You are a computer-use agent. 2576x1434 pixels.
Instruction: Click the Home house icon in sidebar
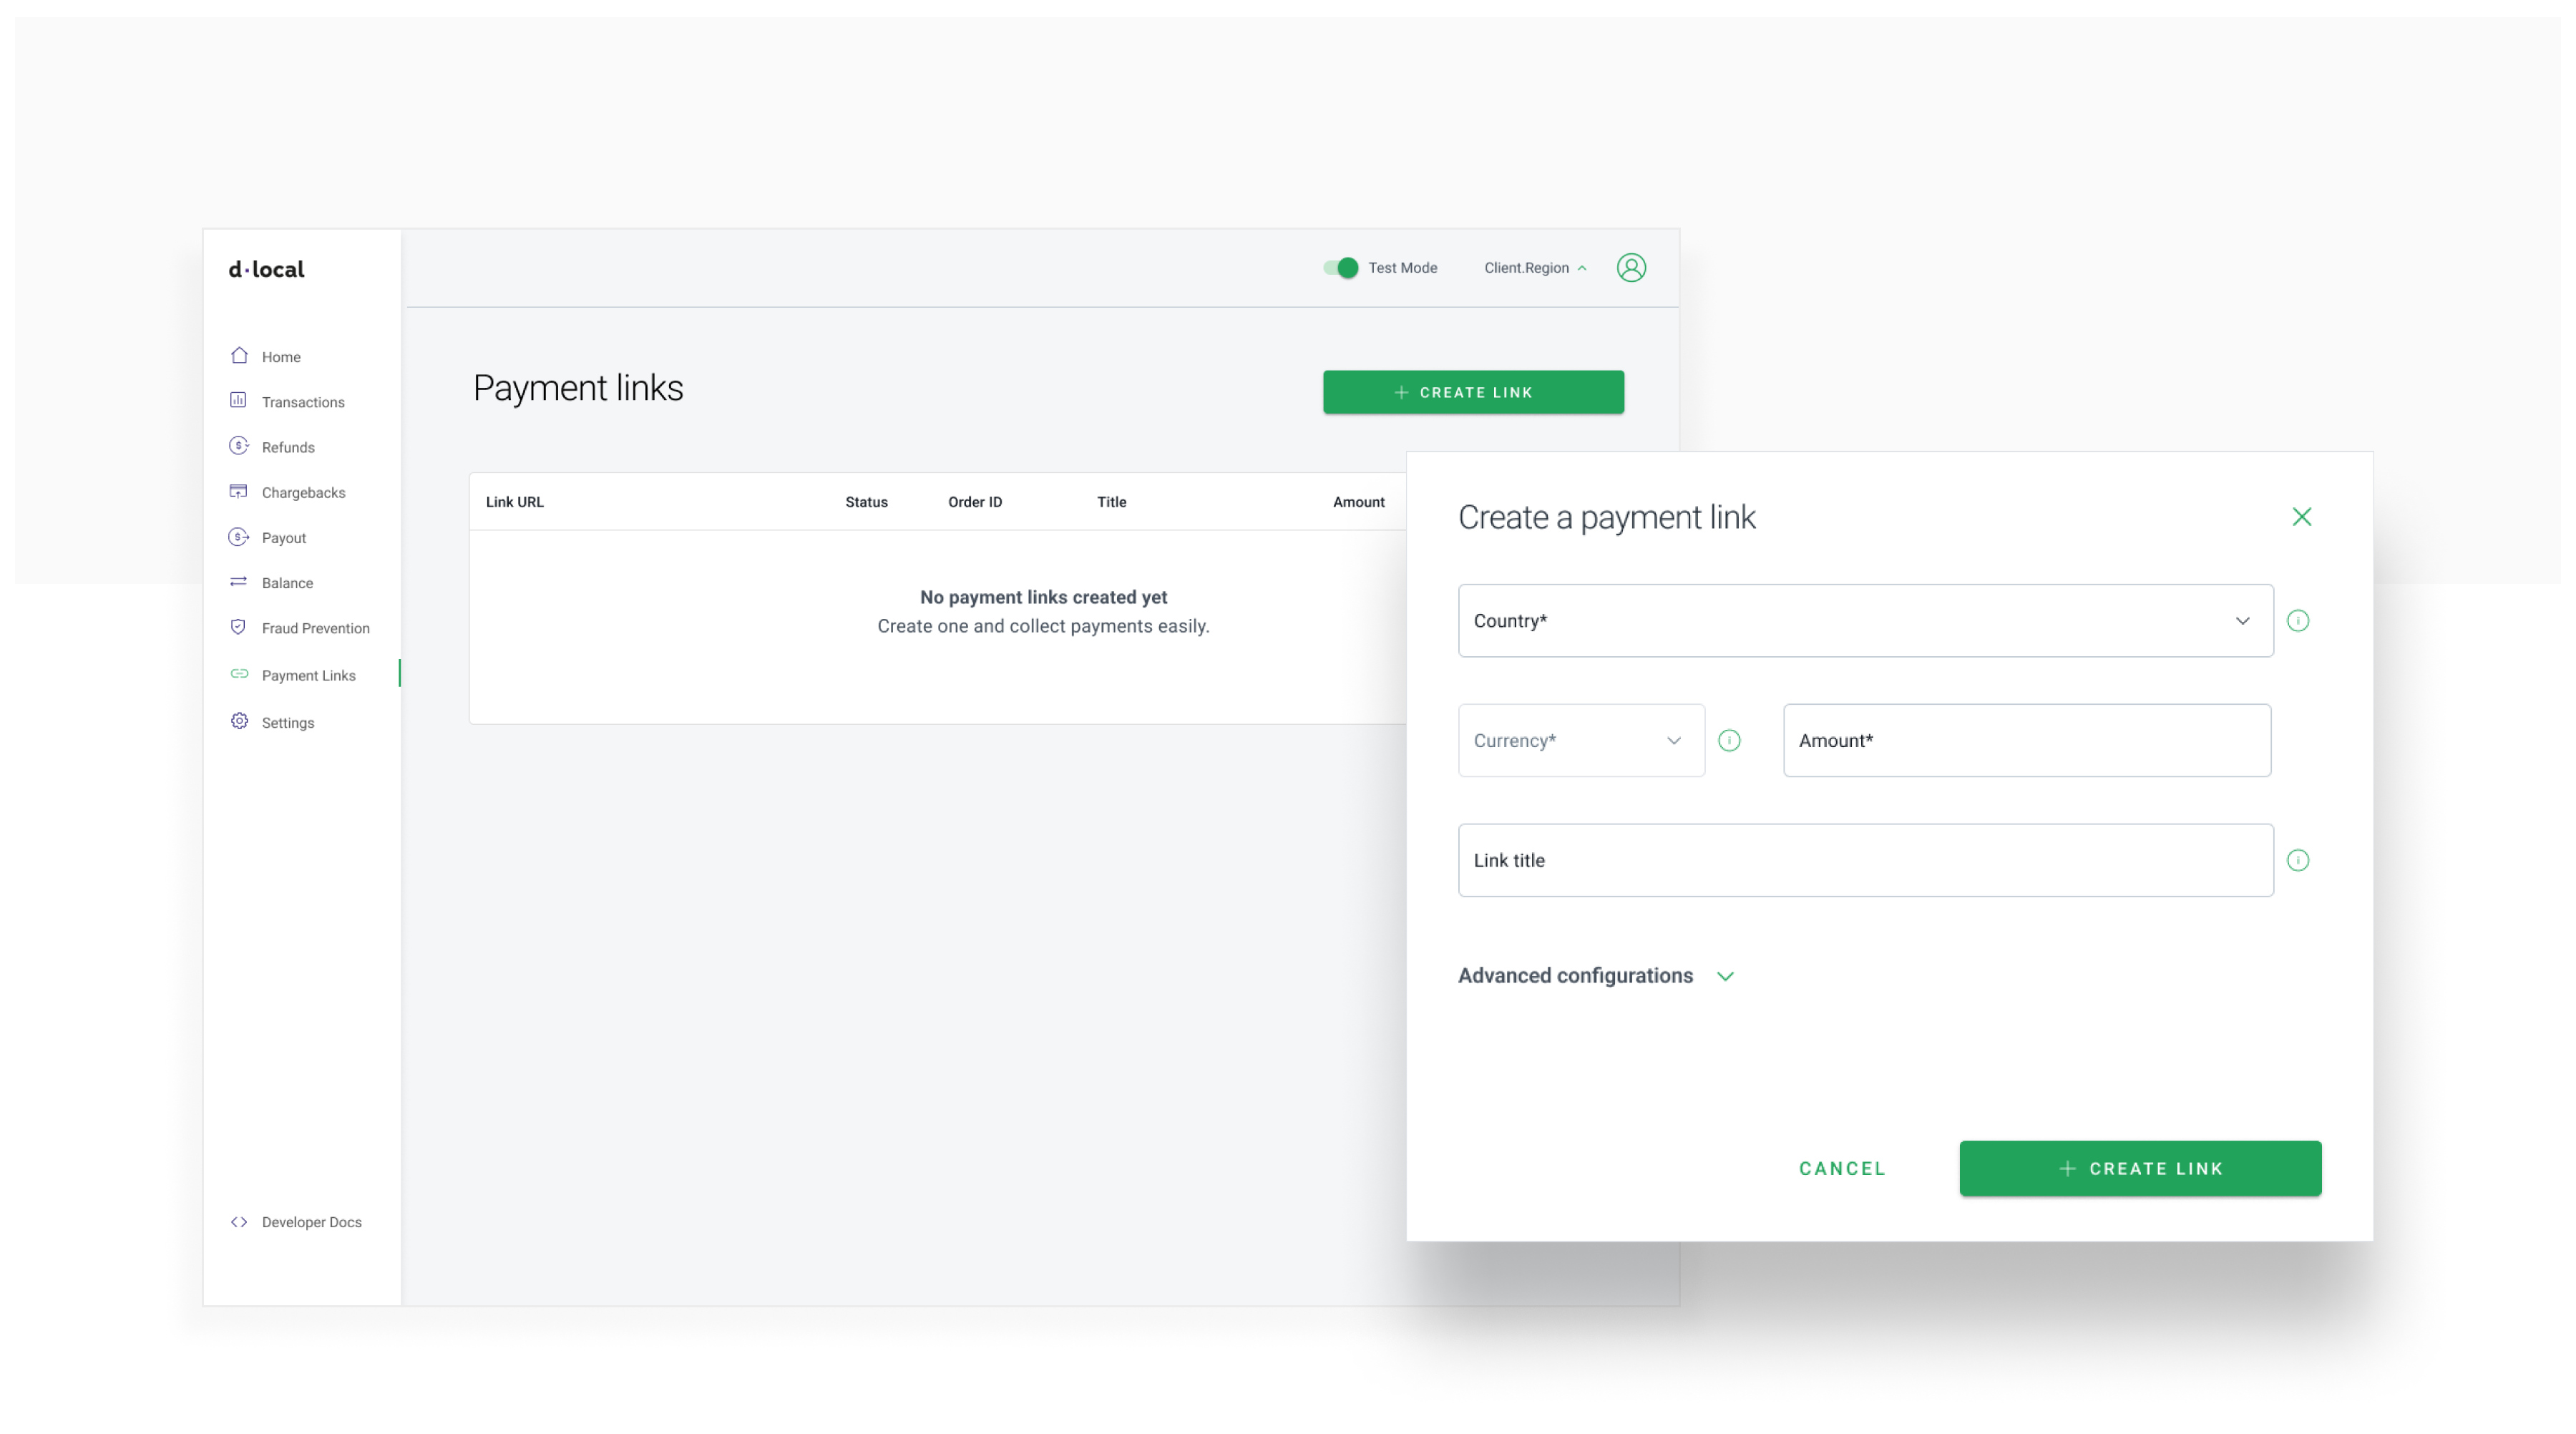239,356
